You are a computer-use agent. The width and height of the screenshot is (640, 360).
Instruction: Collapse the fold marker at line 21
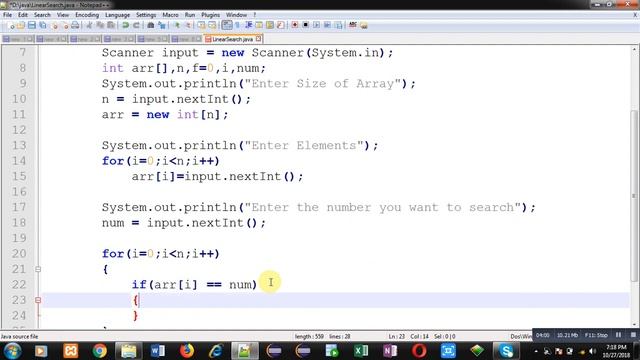(x=38, y=269)
